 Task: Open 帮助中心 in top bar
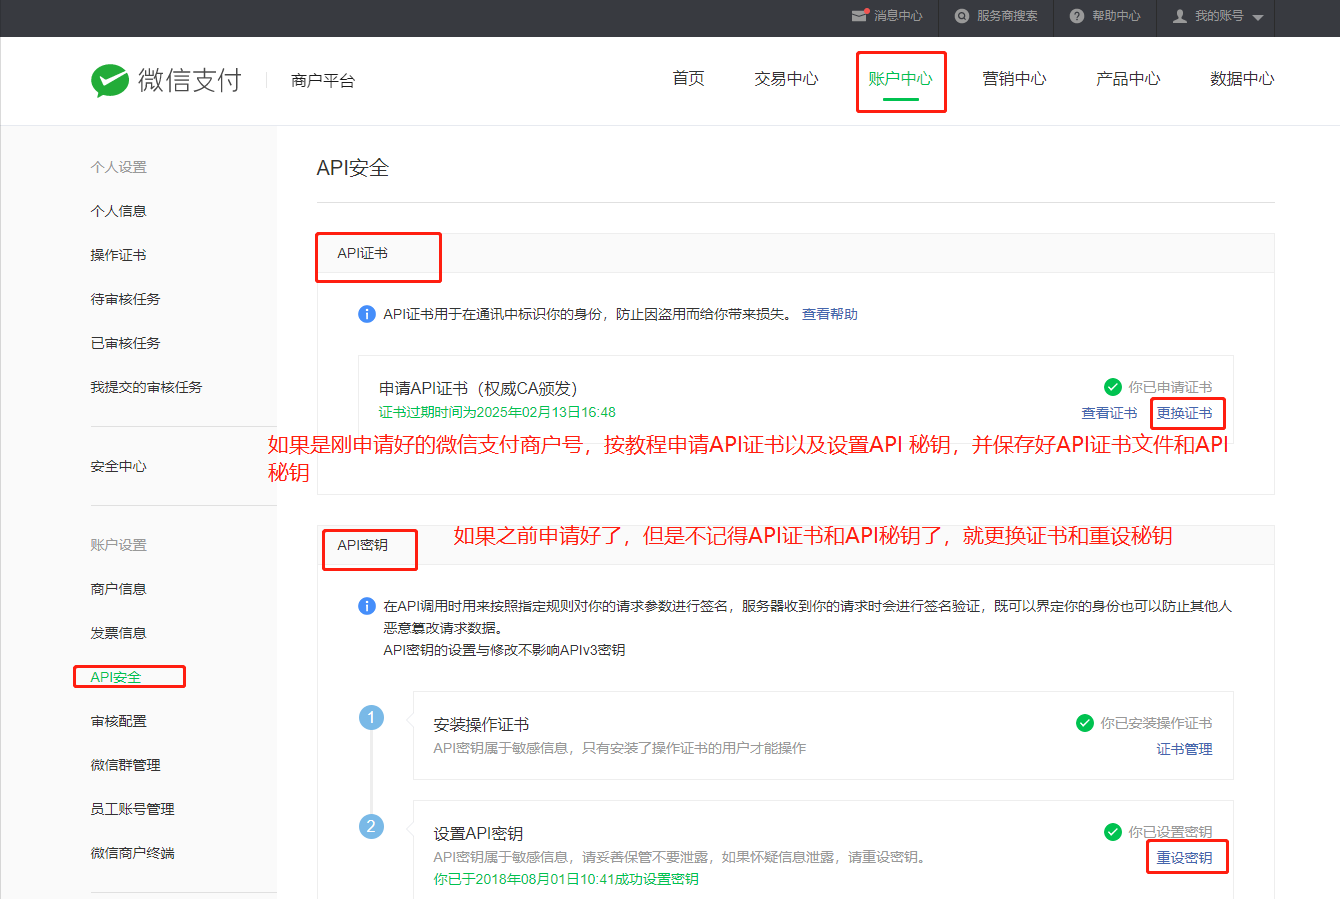(x=1116, y=16)
